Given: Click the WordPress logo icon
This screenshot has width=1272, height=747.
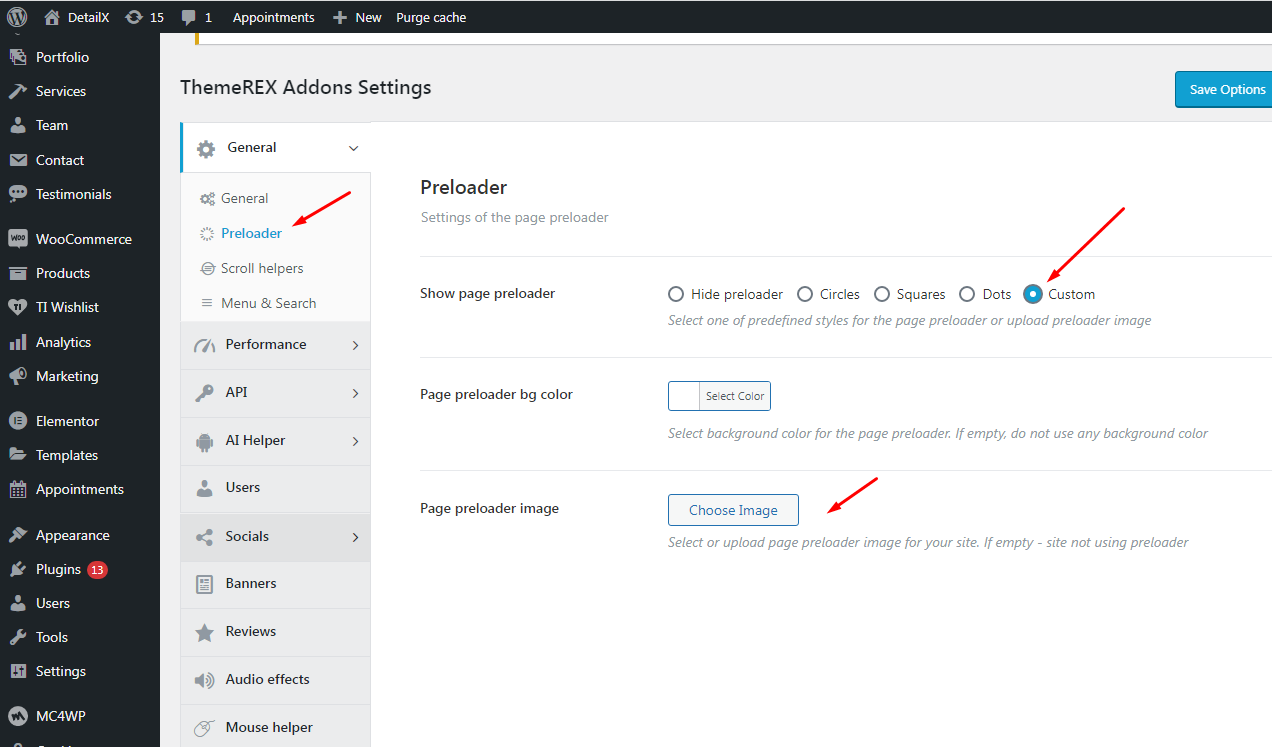Looking at the screenshot, I should 17,17.
